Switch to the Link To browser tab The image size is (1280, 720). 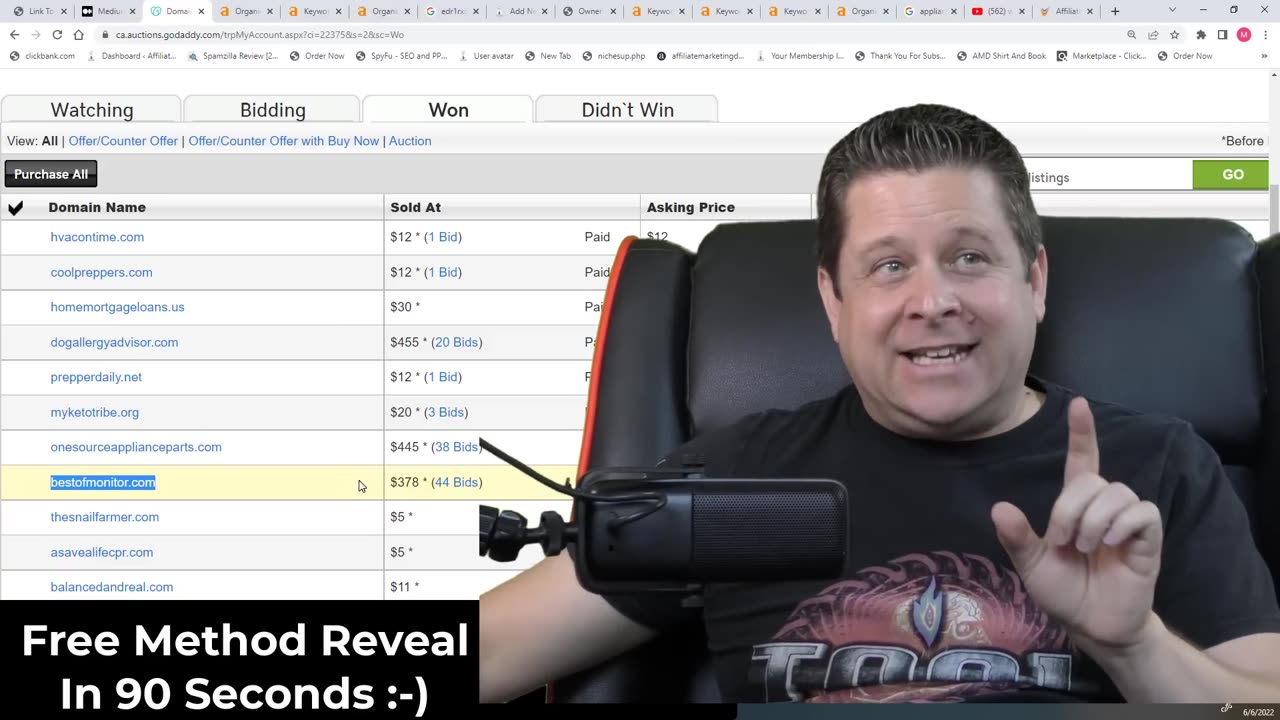pyautogui.click(x=40, y=11)
